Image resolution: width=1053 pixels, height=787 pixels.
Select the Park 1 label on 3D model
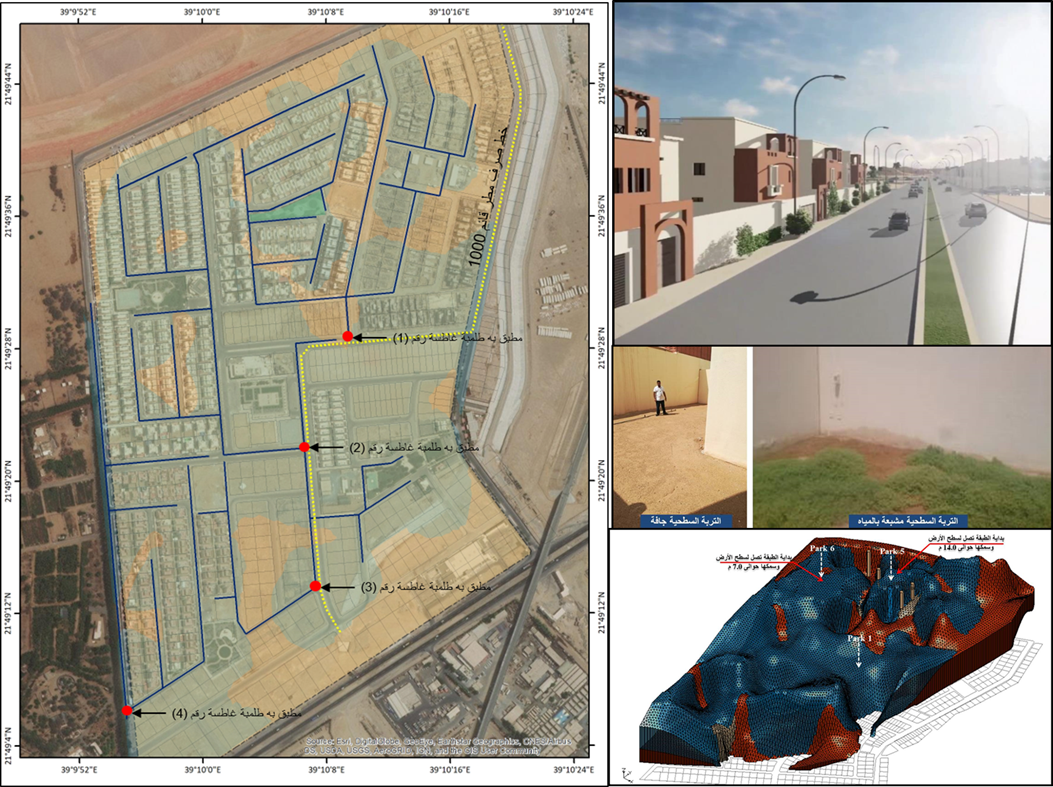[859, 637]
